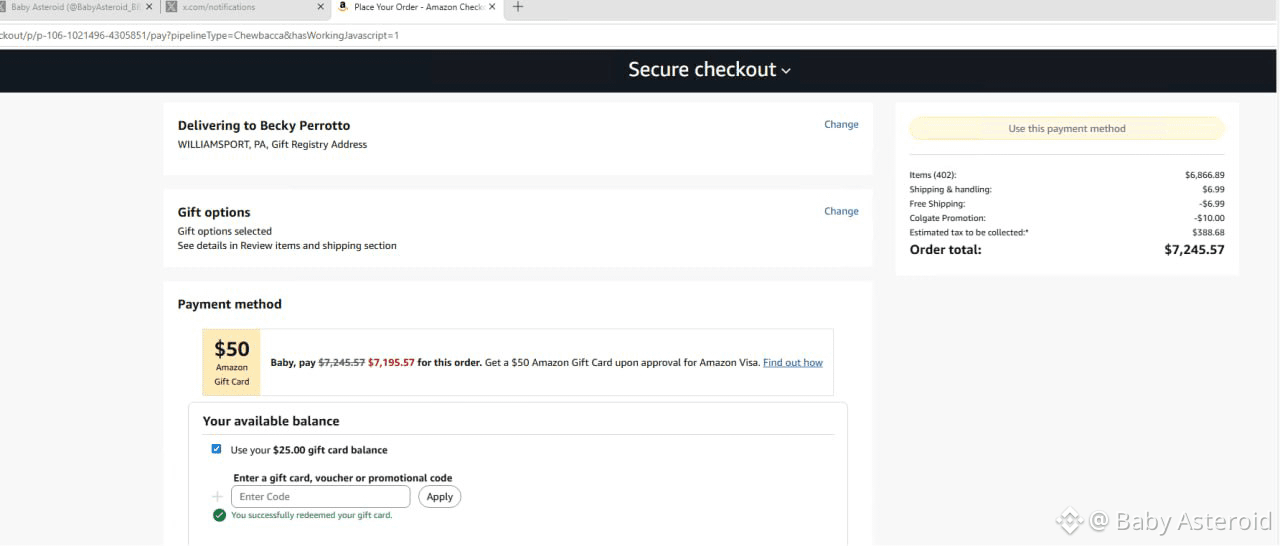Click the Your available balance heading
Viewport: 1280px width, 546px height.
pos(271,421)
